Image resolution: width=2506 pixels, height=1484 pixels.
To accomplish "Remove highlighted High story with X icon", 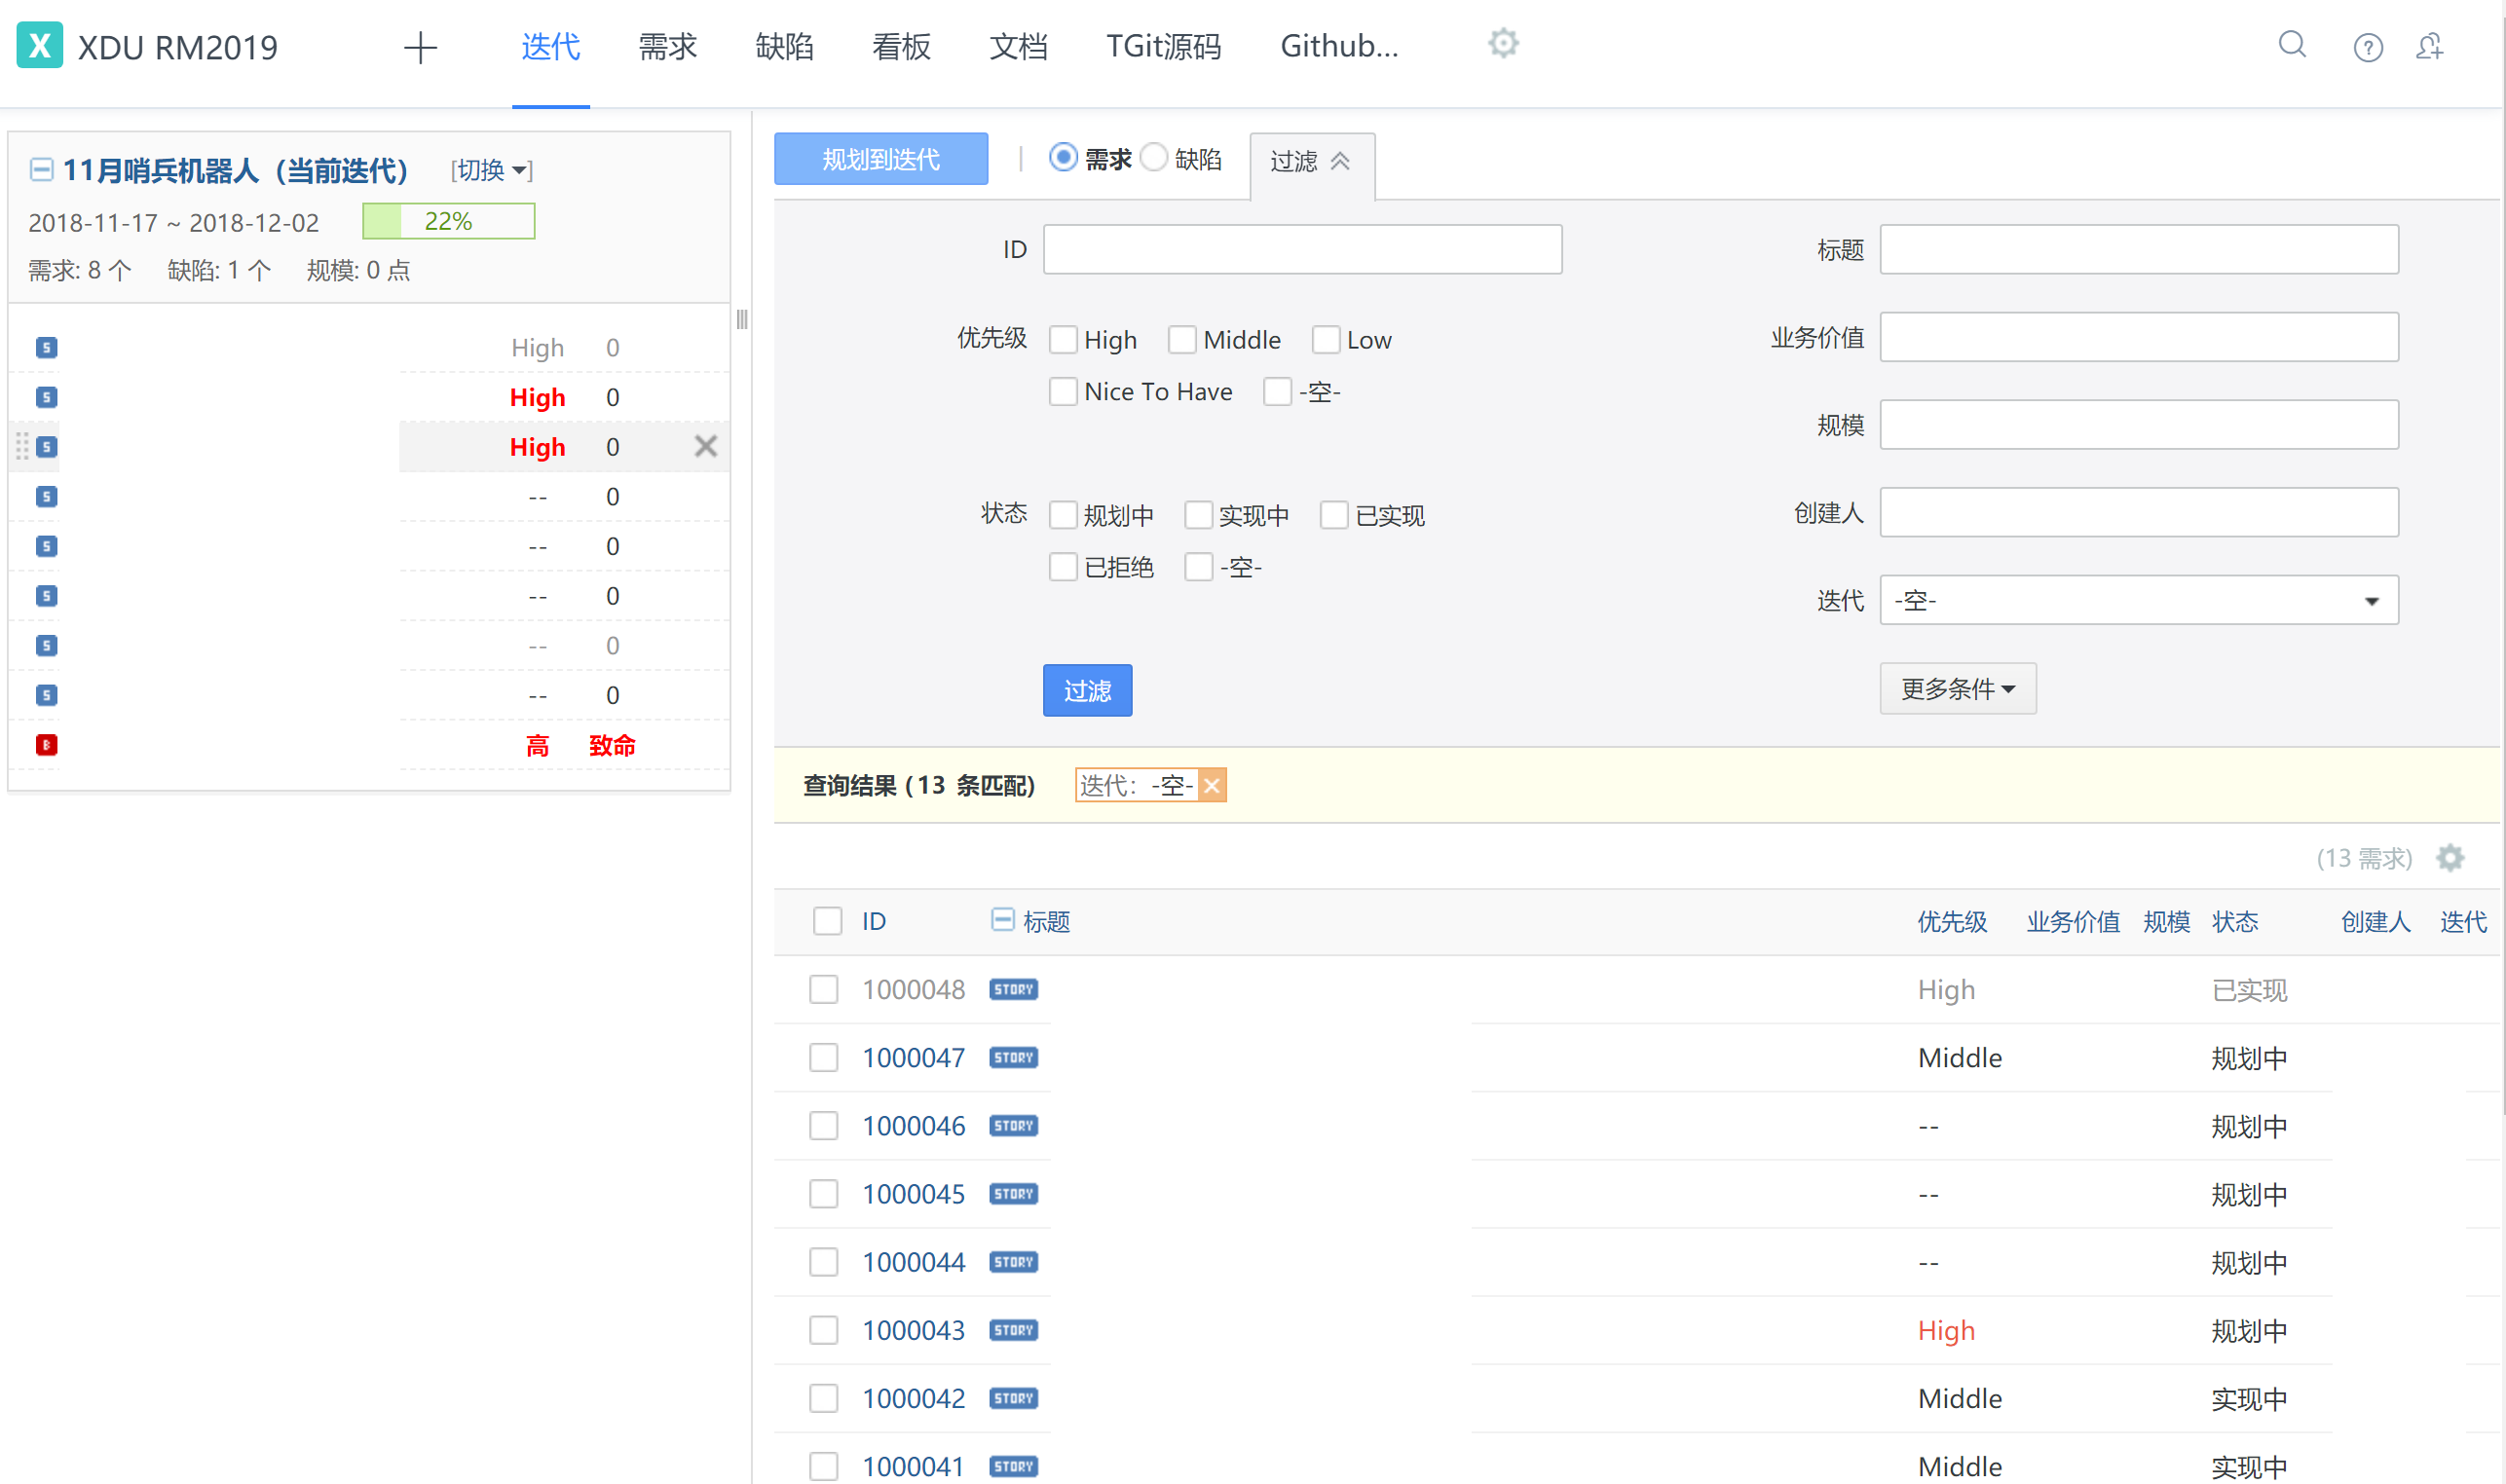I will click(705, 446).
